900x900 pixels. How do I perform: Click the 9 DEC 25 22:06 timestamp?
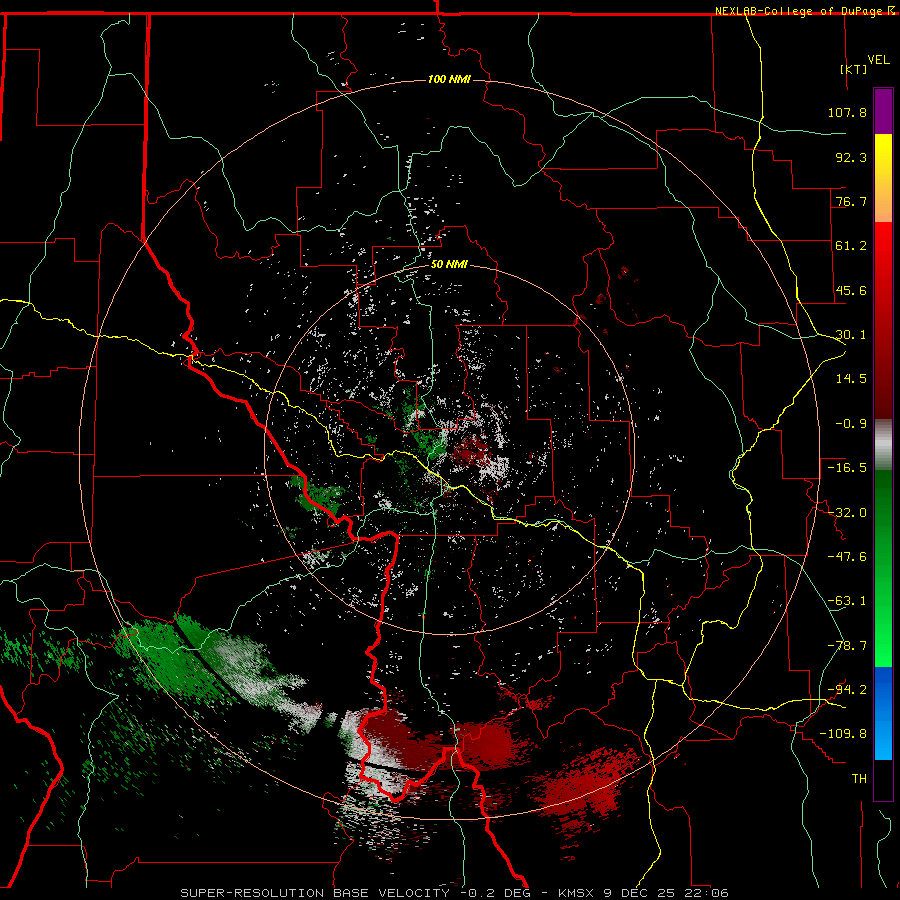(666, 893)
